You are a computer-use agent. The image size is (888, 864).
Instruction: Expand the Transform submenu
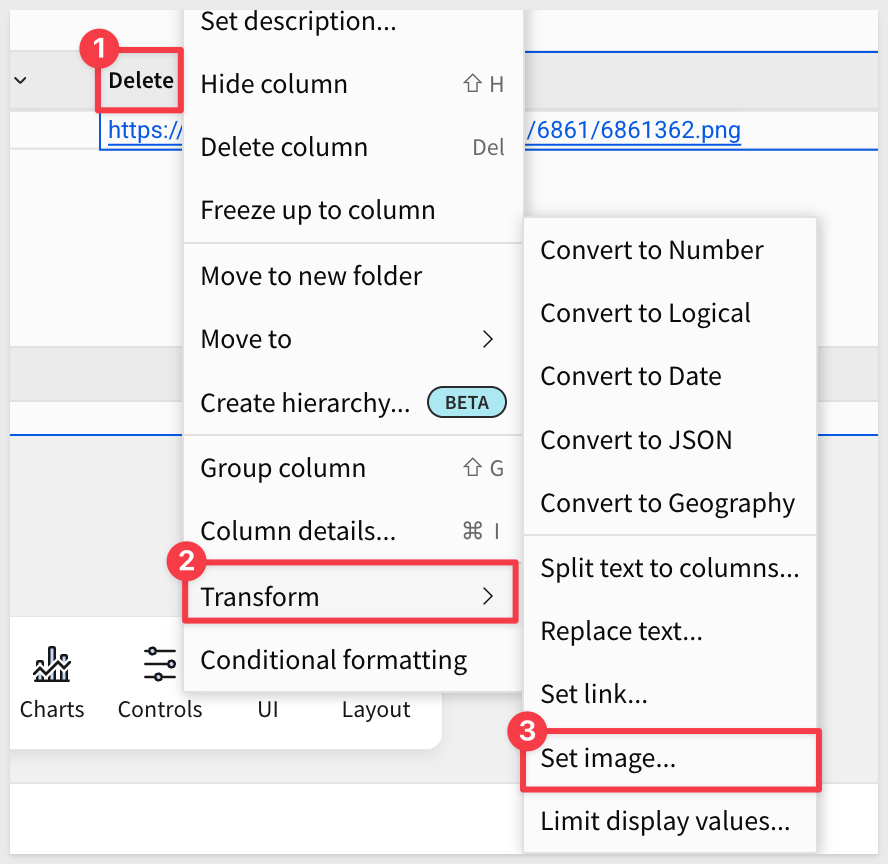point(350,597)
